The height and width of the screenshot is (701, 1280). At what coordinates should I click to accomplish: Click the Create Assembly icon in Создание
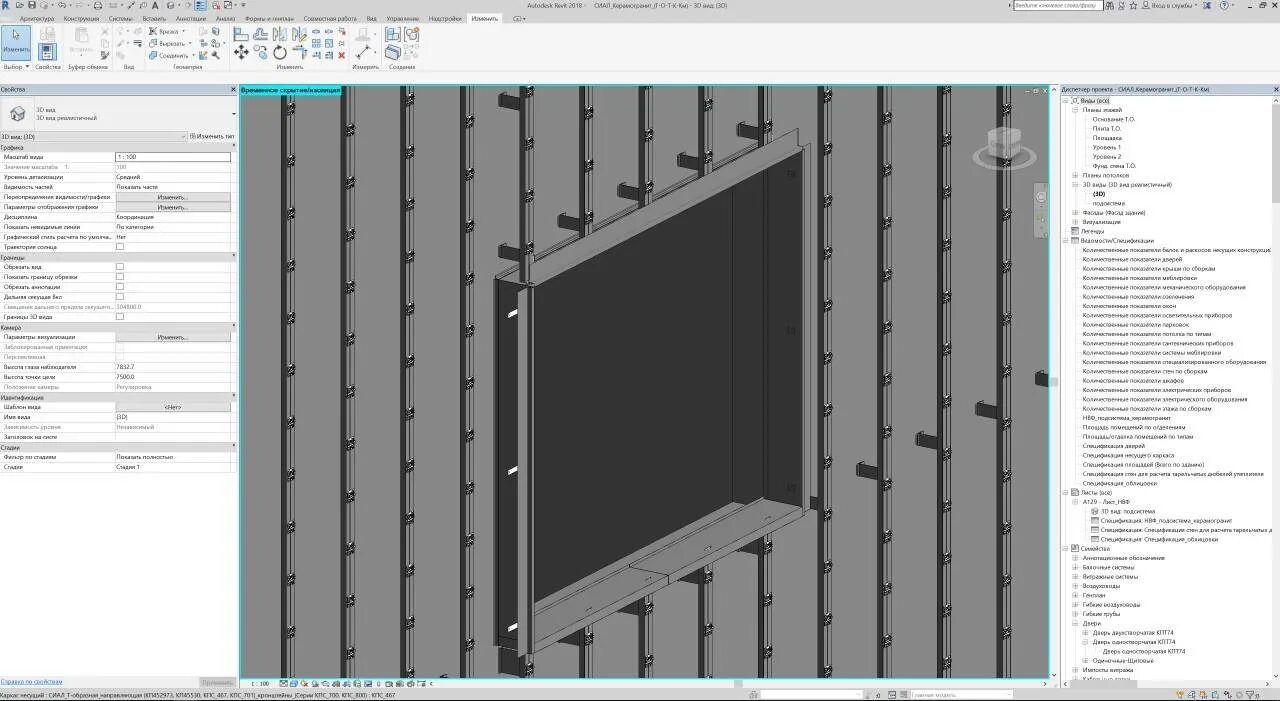(x=394, y=34)
